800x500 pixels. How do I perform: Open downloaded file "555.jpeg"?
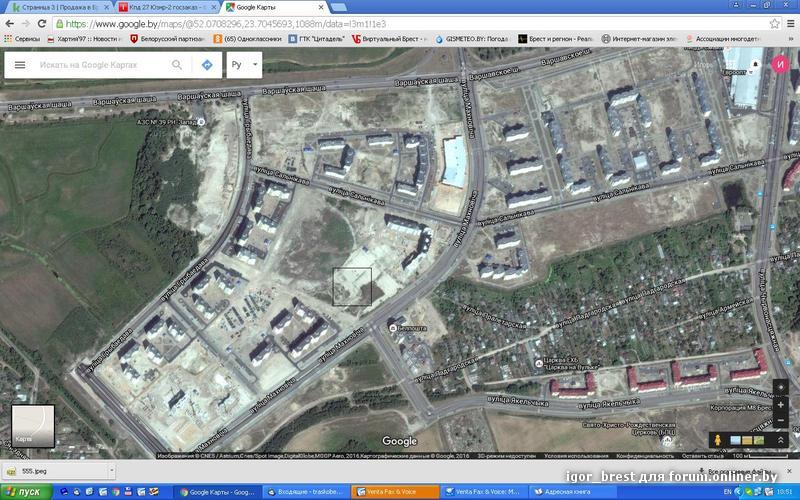pos(54,471)
